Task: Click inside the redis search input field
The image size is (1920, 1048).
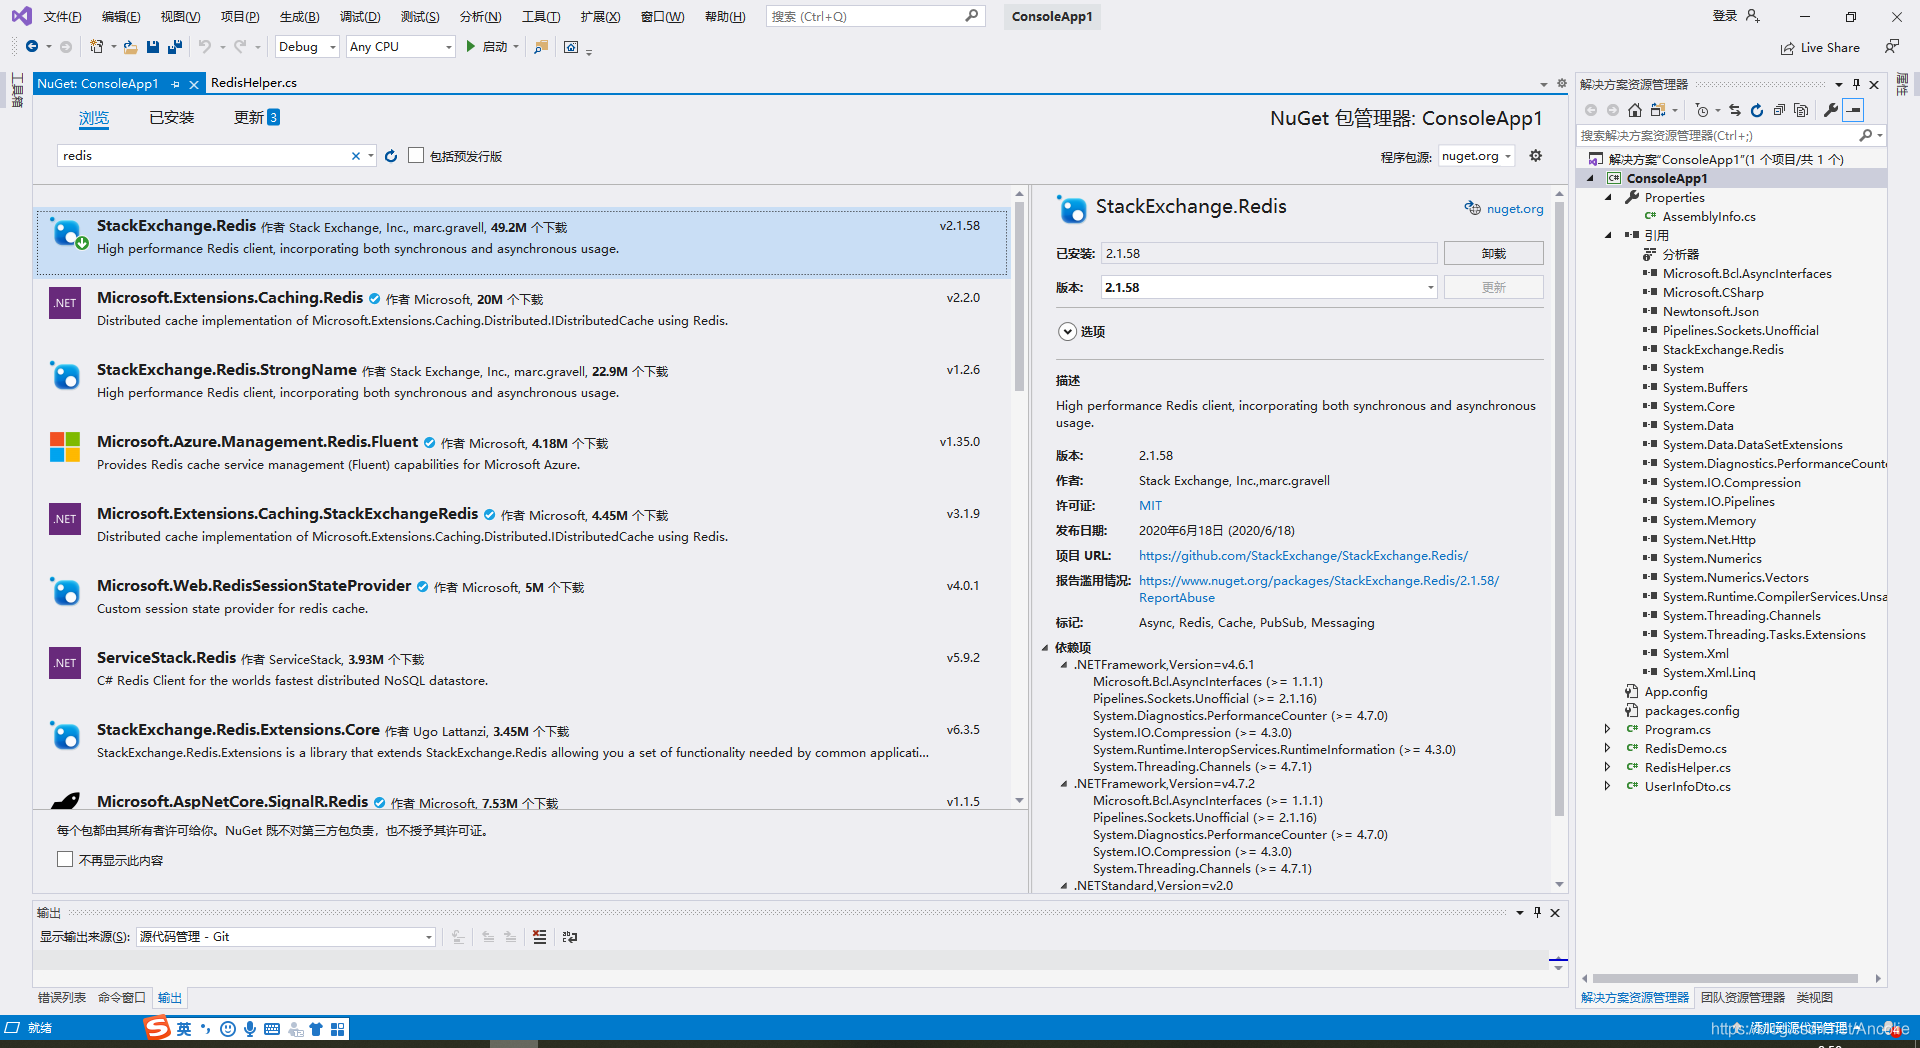Action: click(x=200, y=155)
